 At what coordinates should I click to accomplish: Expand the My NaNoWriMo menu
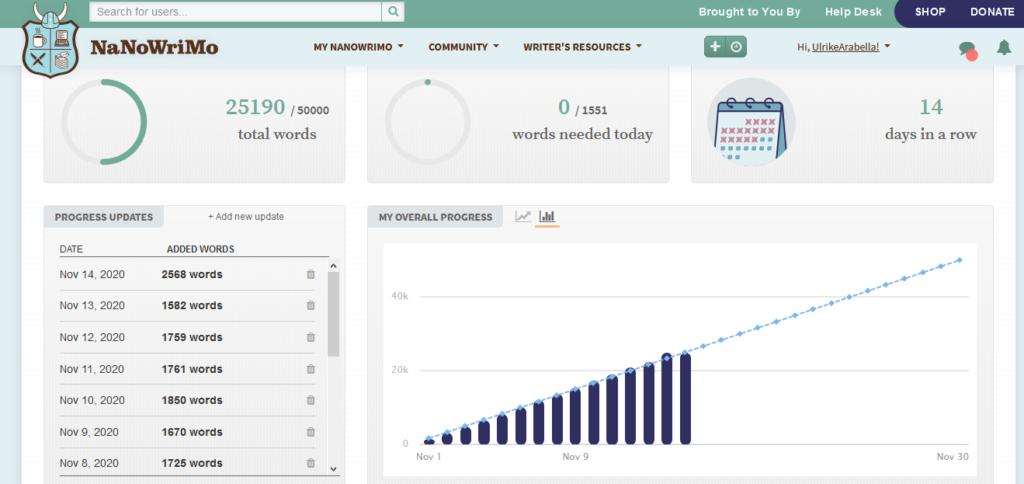point(359,47)
